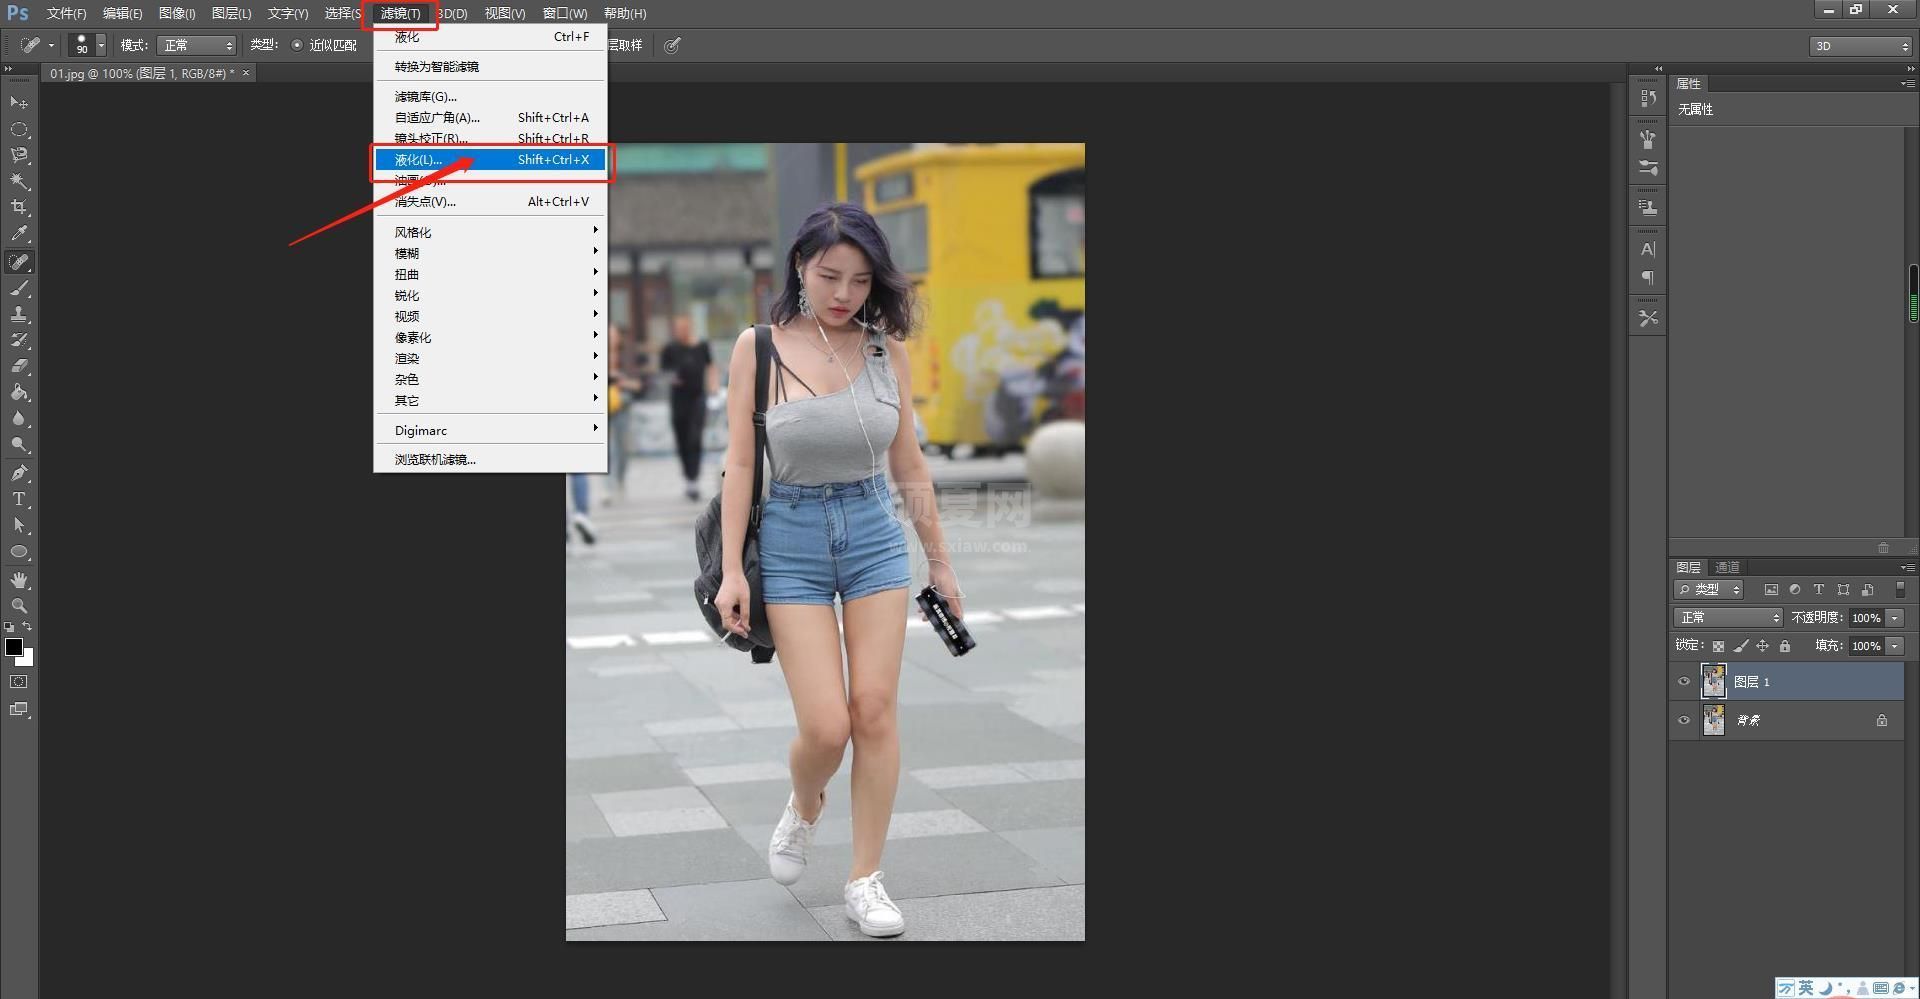
Task: Select the Clone Stamp tool
Action: pyautogui.click(x=19, y=314)
